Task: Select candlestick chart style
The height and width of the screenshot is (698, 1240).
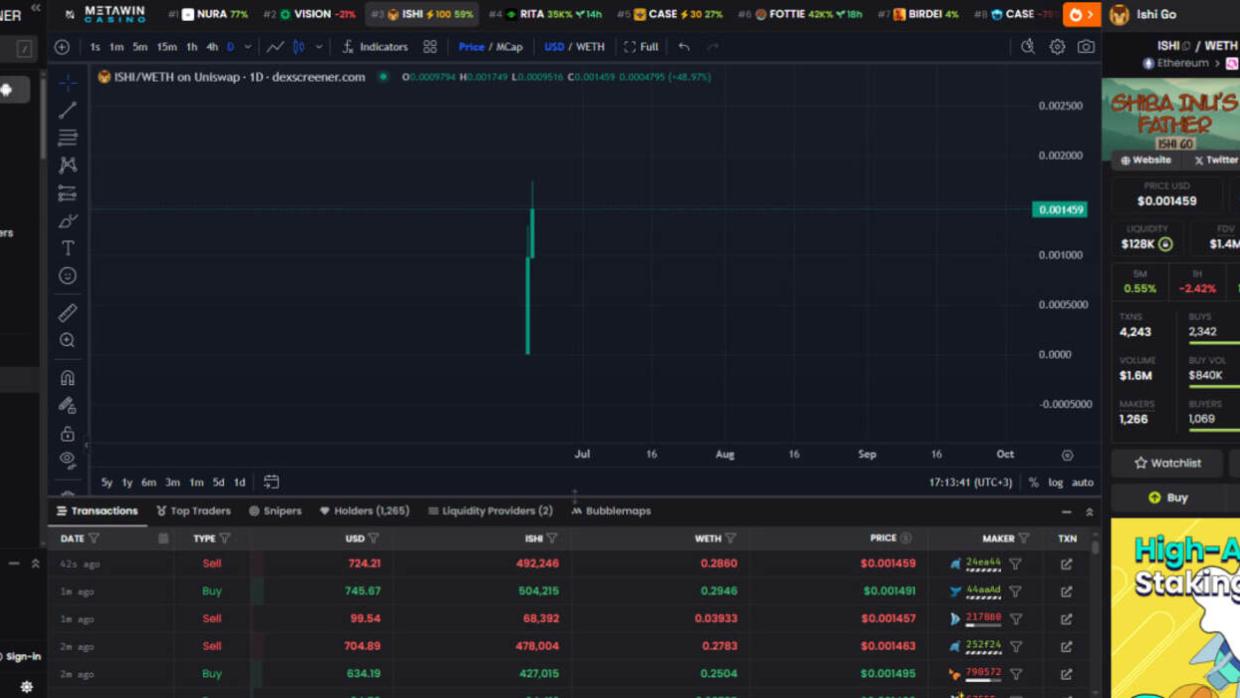Action: click(298, 47)
